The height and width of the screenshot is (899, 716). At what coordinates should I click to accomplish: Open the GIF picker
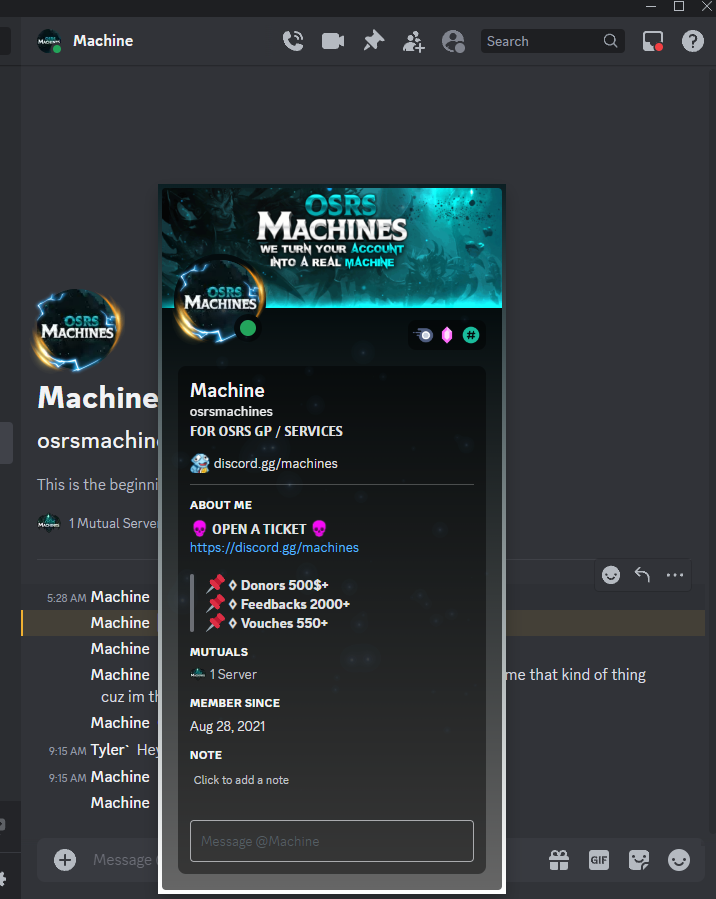click(598, 859)
